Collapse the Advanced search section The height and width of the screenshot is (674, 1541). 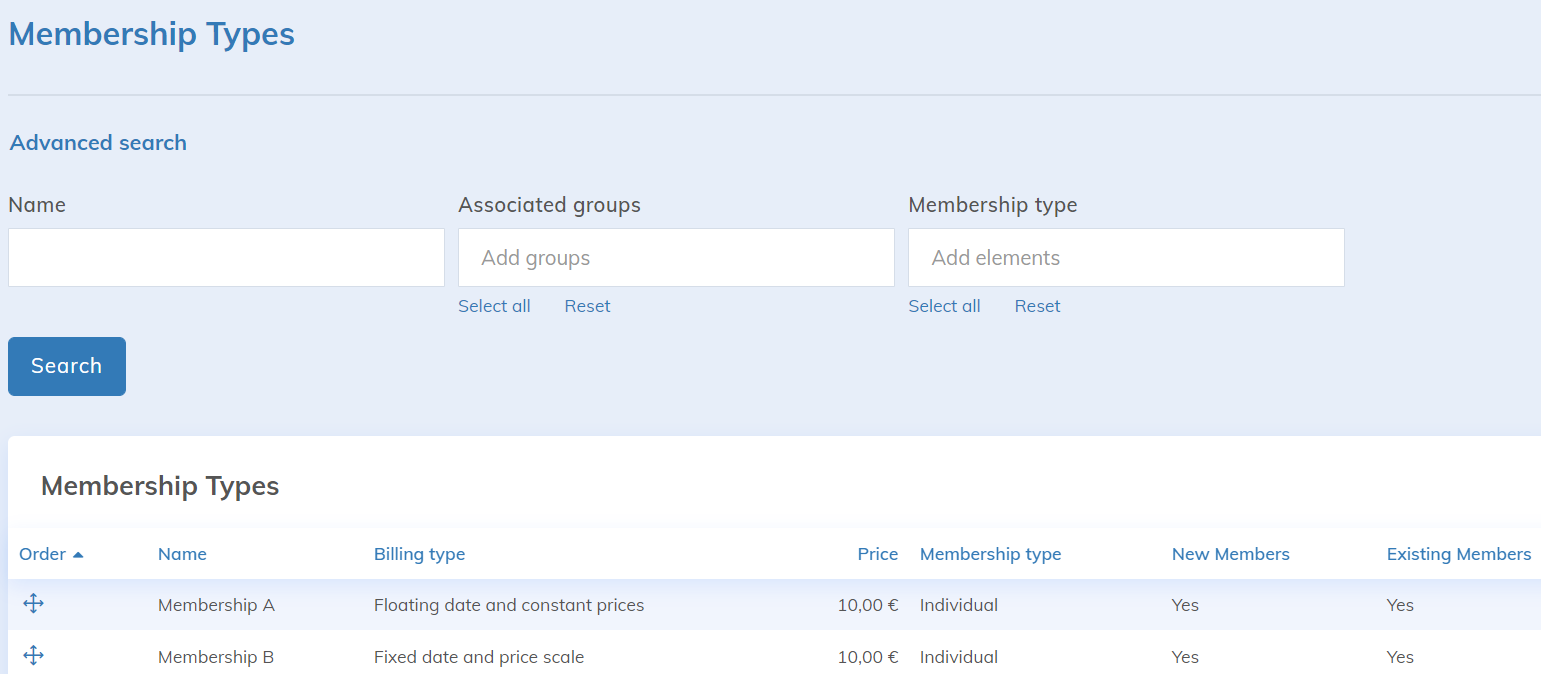tap(98, 143)
